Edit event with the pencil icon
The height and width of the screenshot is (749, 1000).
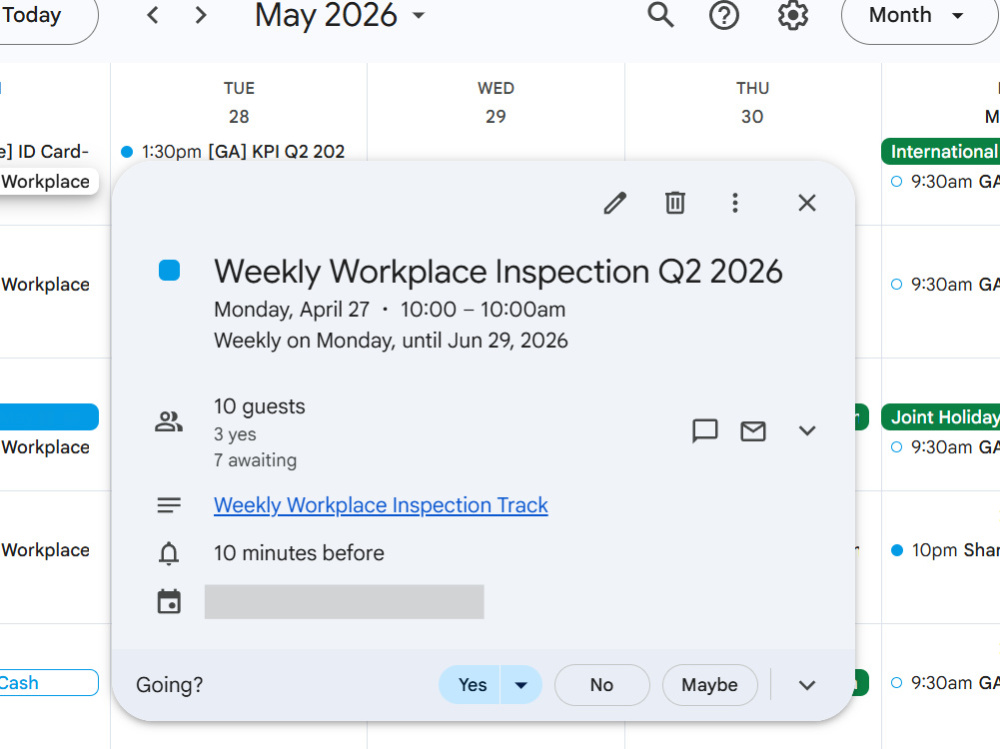615,203
